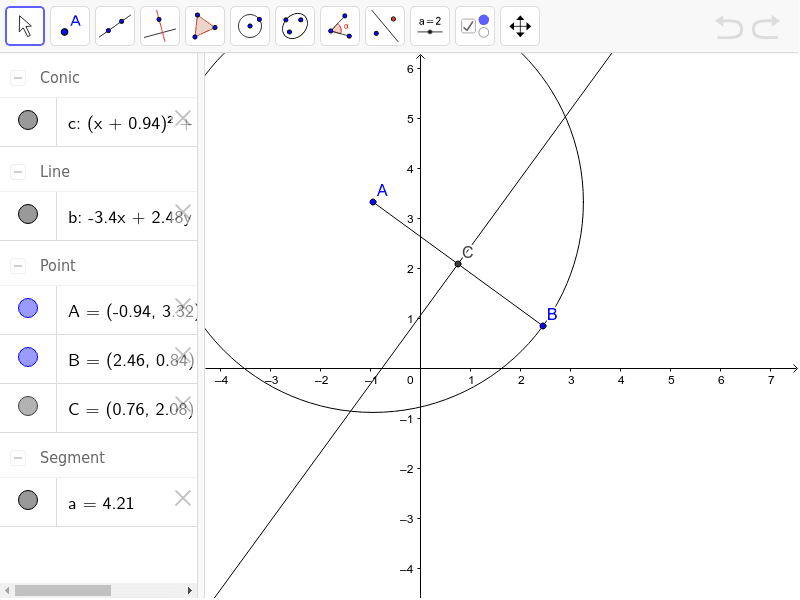Select the Angle tool

340,26
